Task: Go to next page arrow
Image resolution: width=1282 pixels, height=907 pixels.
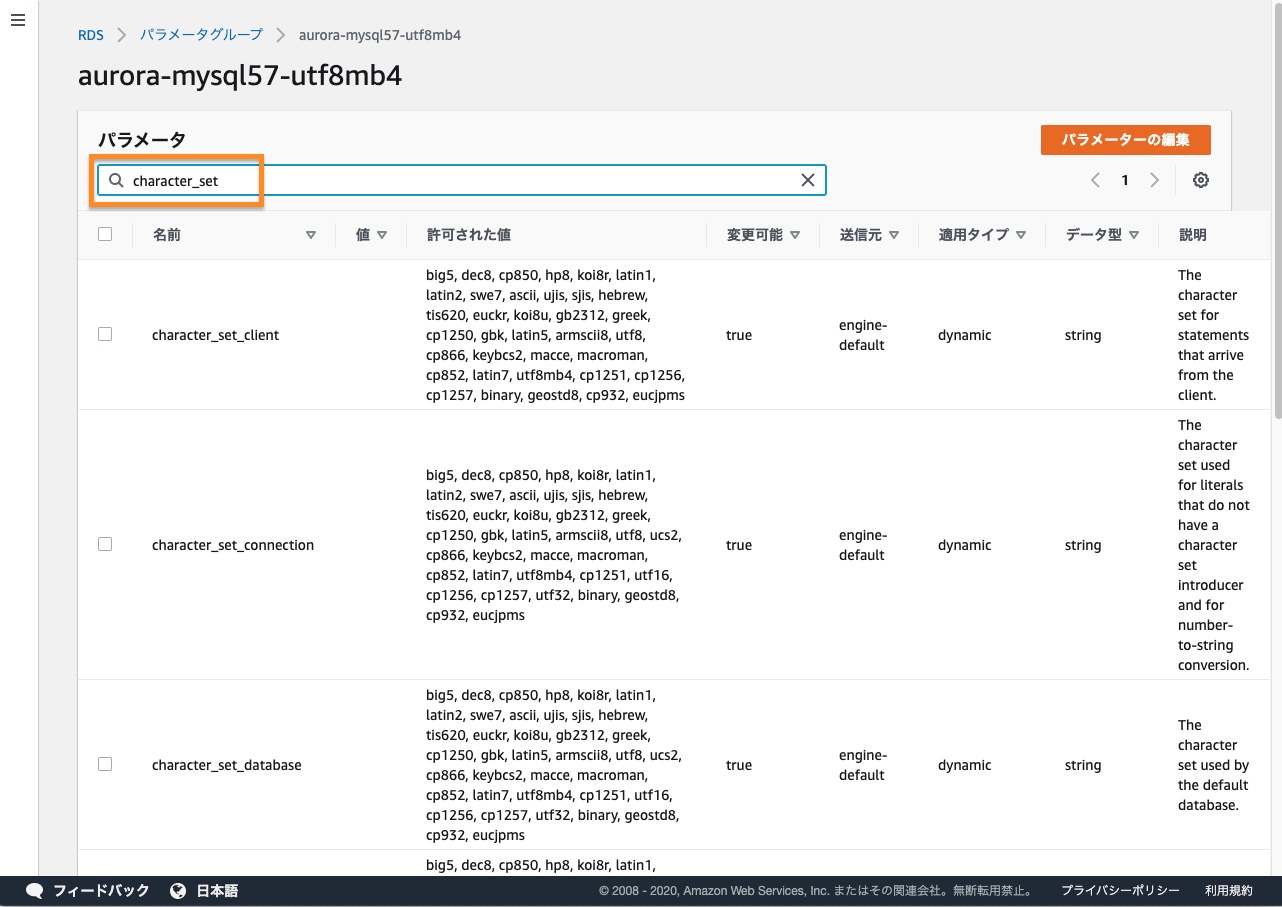Action: (1154, 180)
